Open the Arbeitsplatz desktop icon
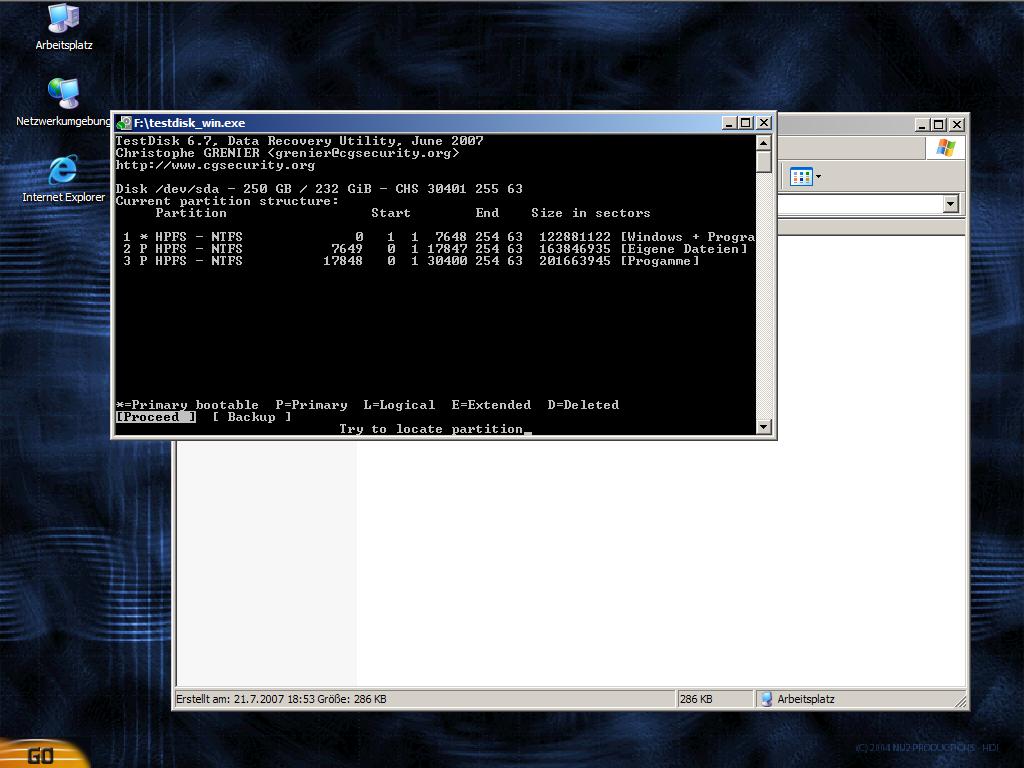The image size is (1024, 768). click(63, 27)
